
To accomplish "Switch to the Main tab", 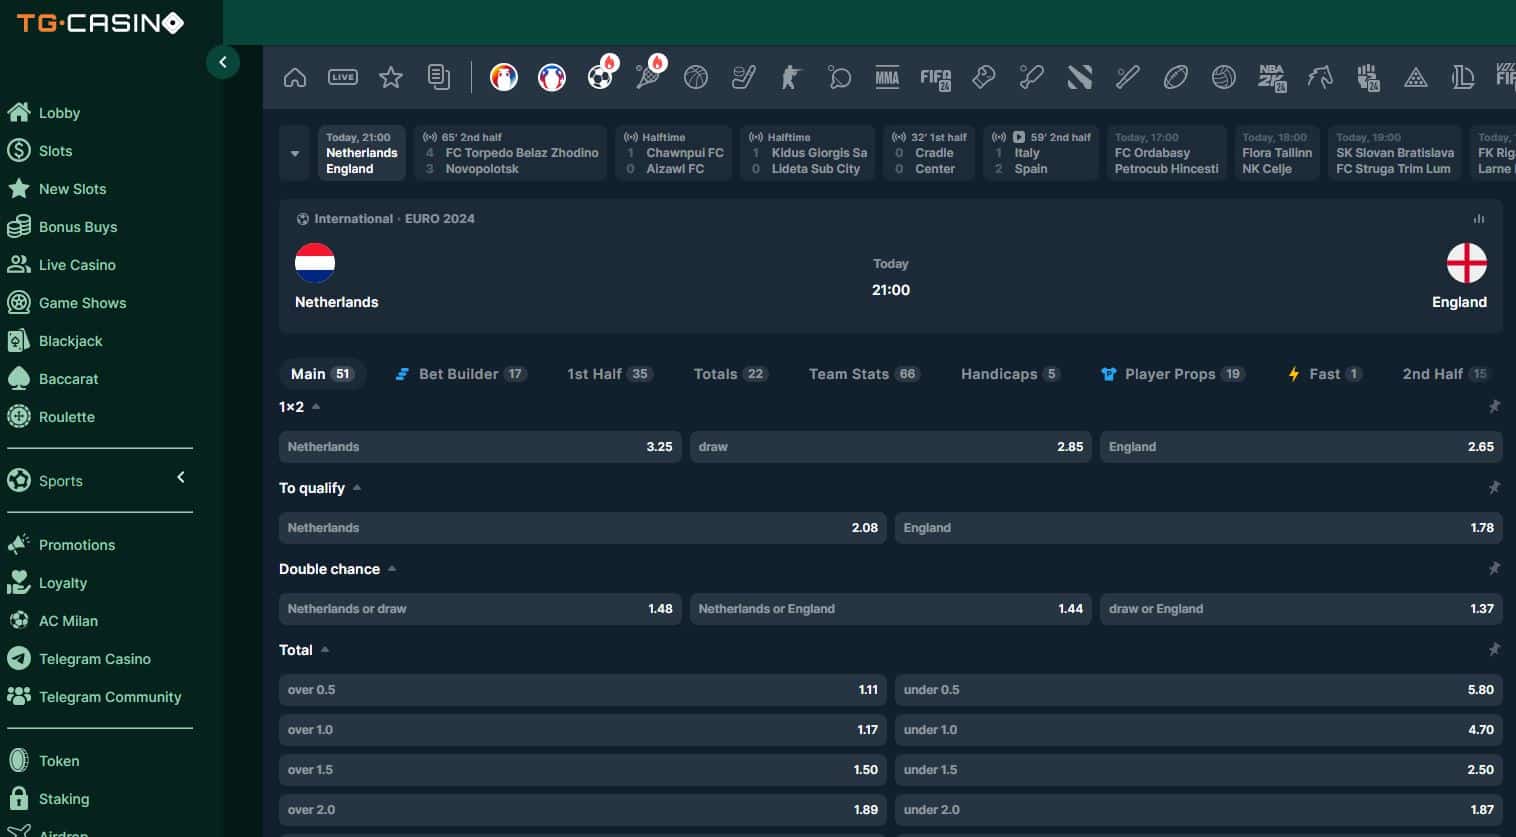I will 321,374.
